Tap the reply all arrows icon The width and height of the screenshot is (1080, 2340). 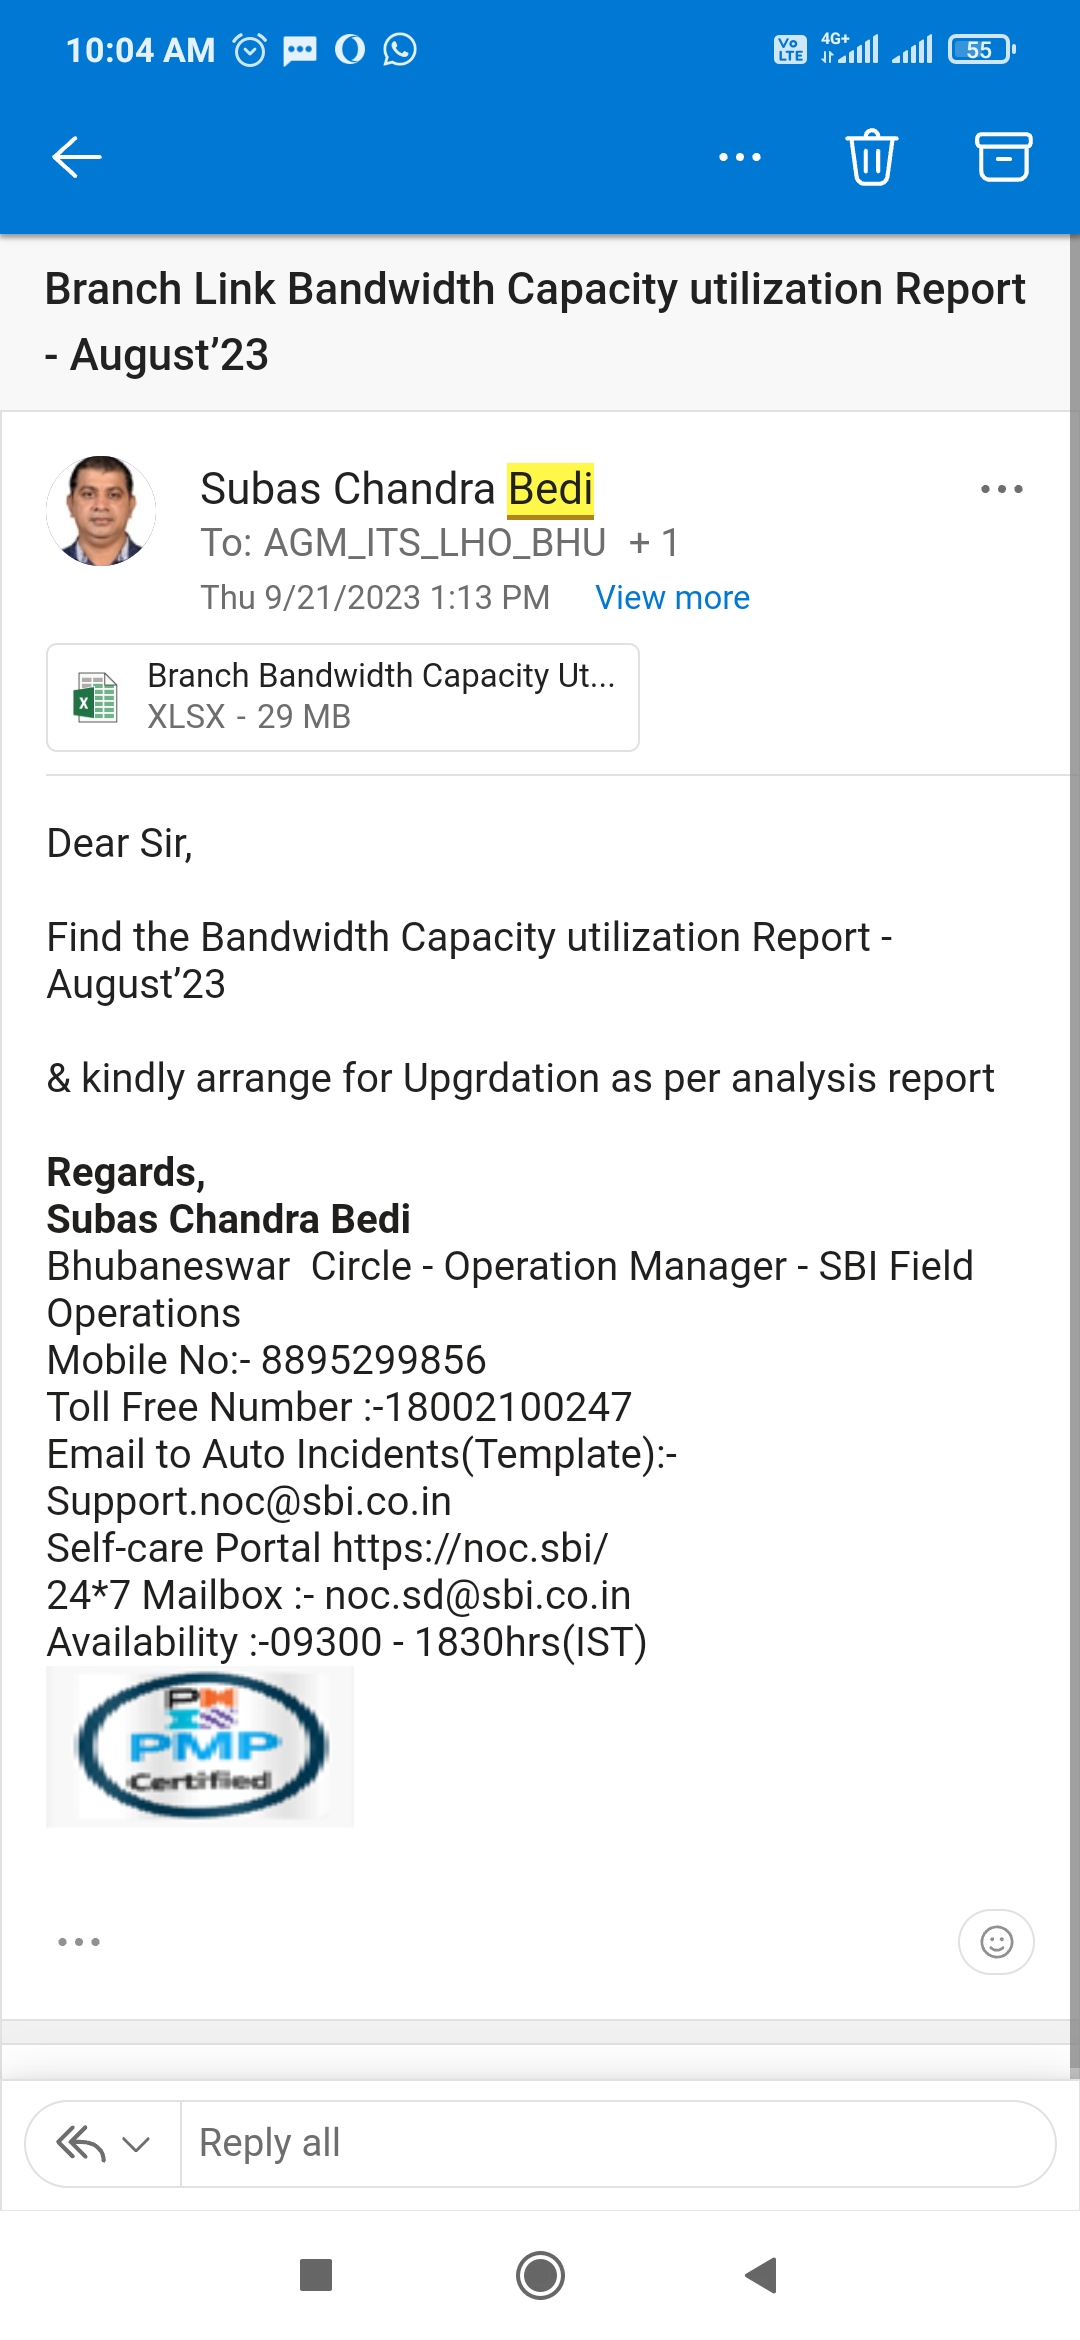tap(81, 2143)
